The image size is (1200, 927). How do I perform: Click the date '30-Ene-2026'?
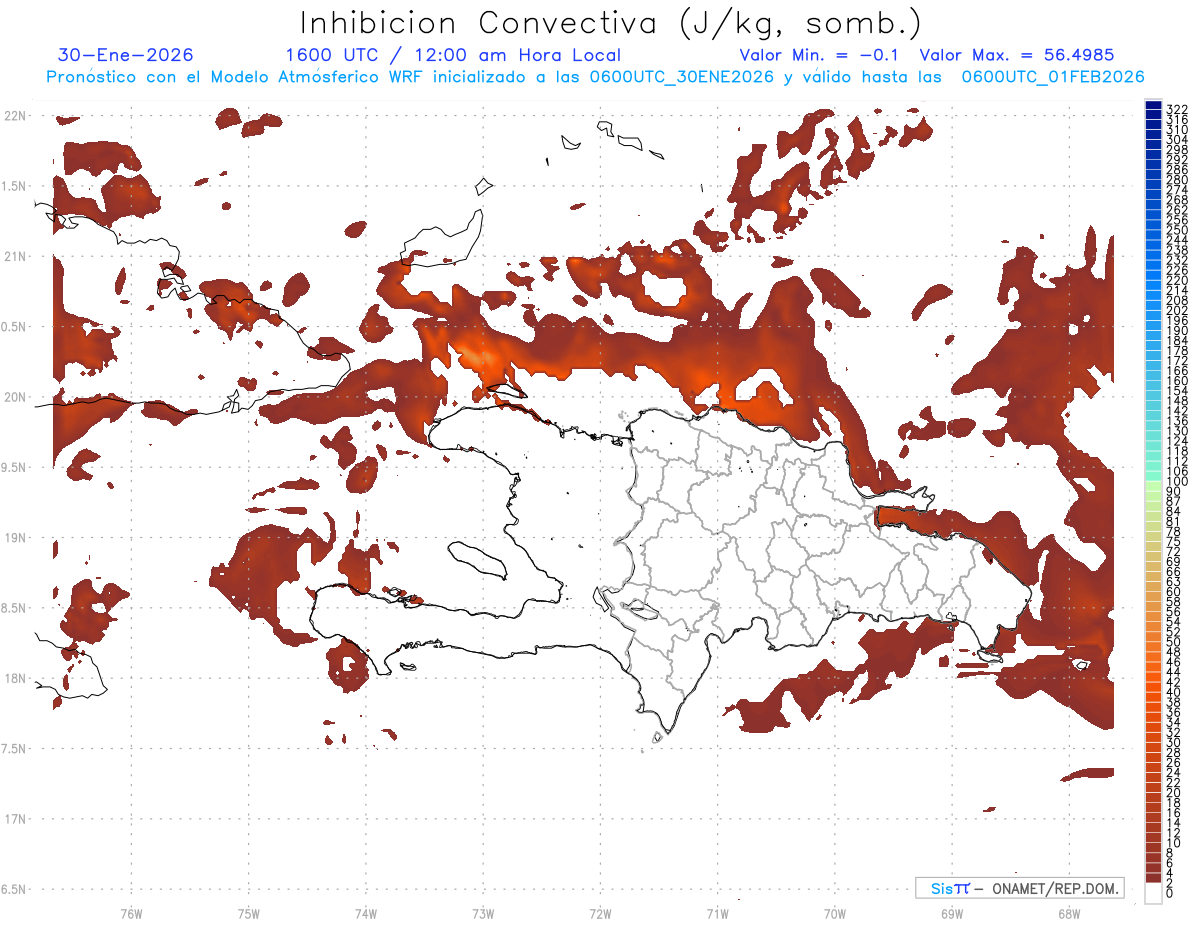point(126,56)
